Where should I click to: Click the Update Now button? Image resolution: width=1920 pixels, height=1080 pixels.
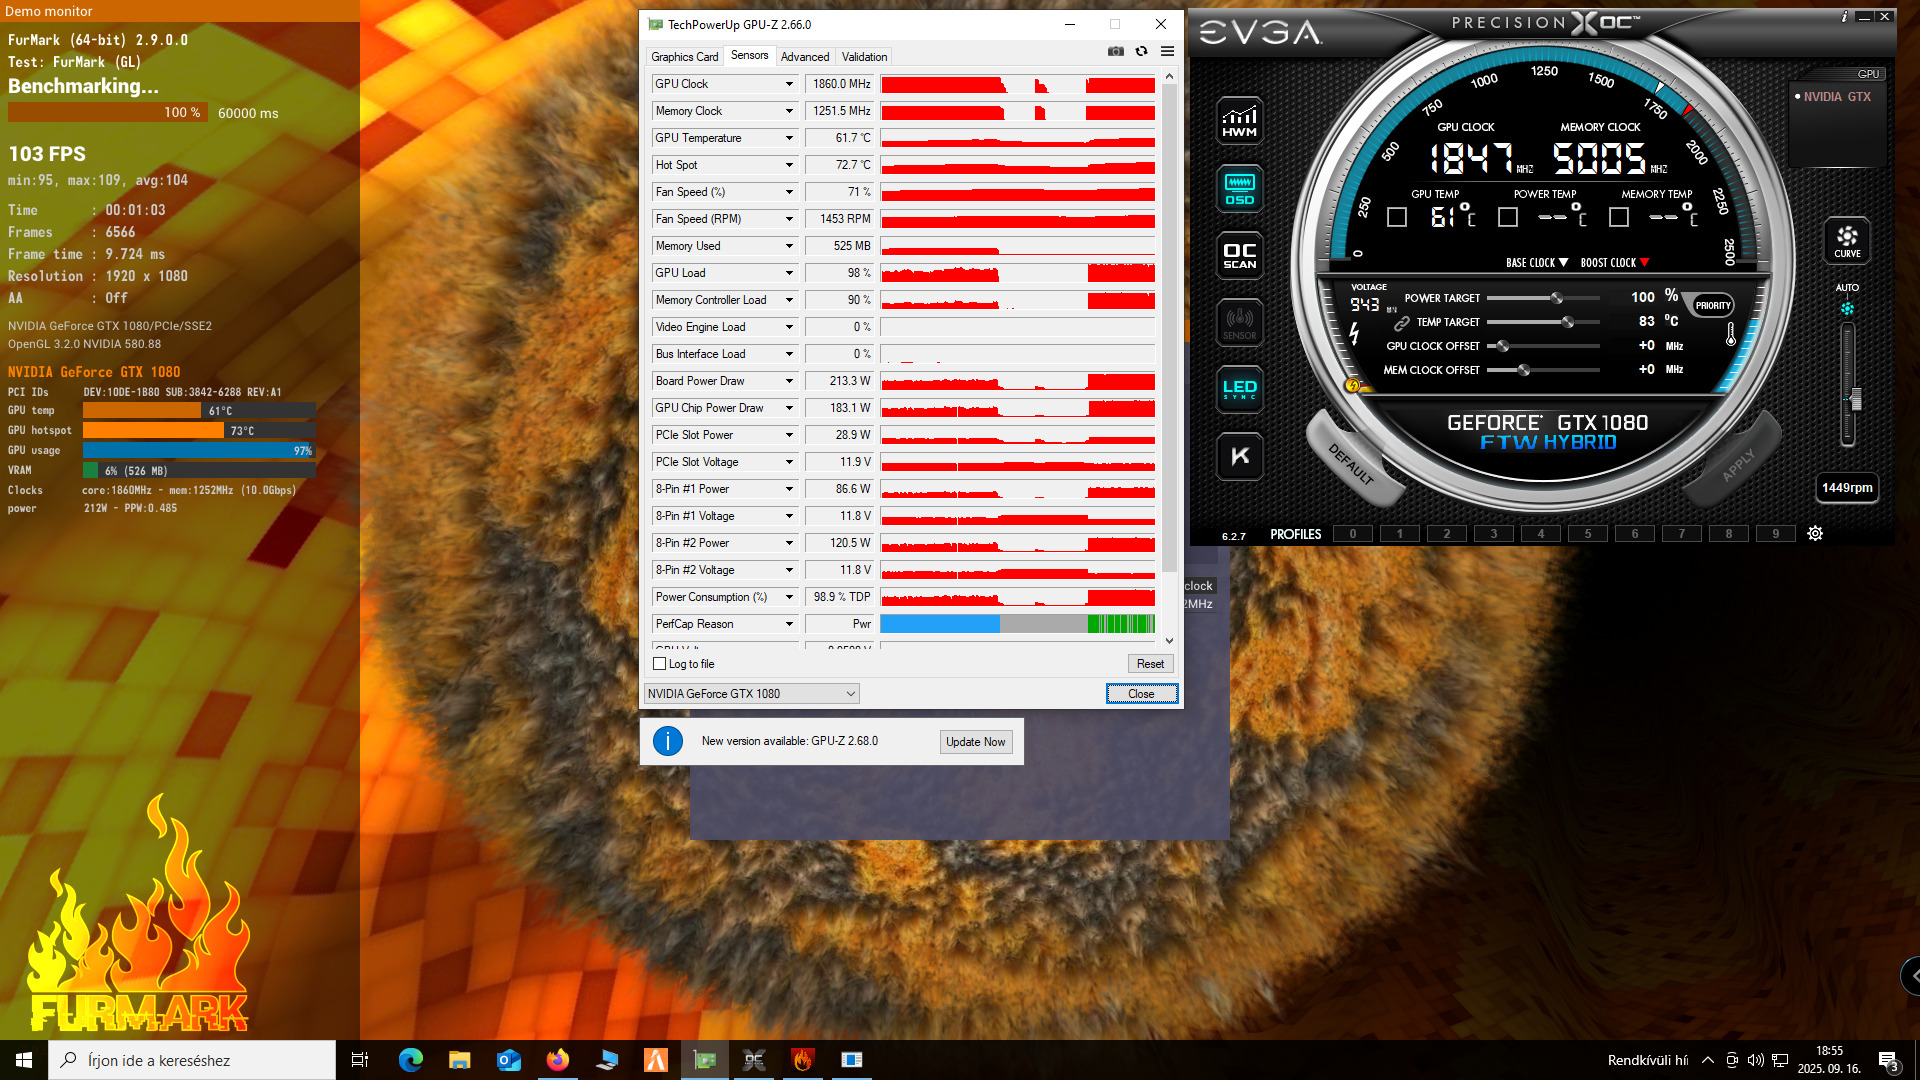pos(975,742)
